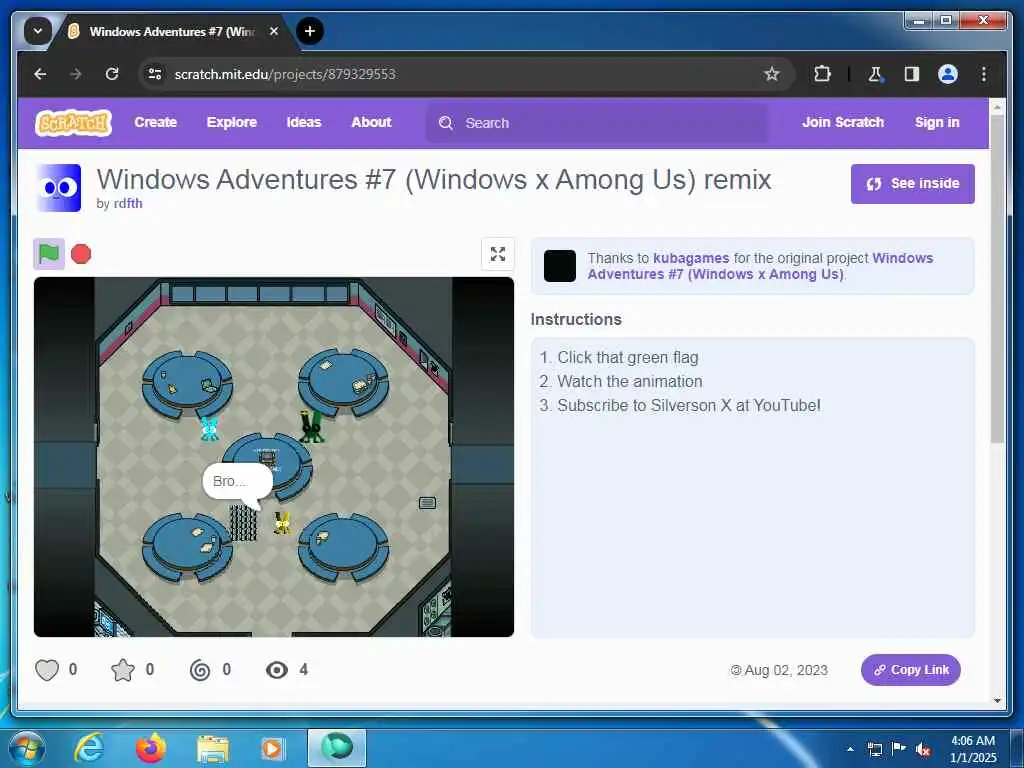Screen dimensions: 1024x768
Task: Click the views eye icon
Action: pyautogui.click(x=277, y=670)
